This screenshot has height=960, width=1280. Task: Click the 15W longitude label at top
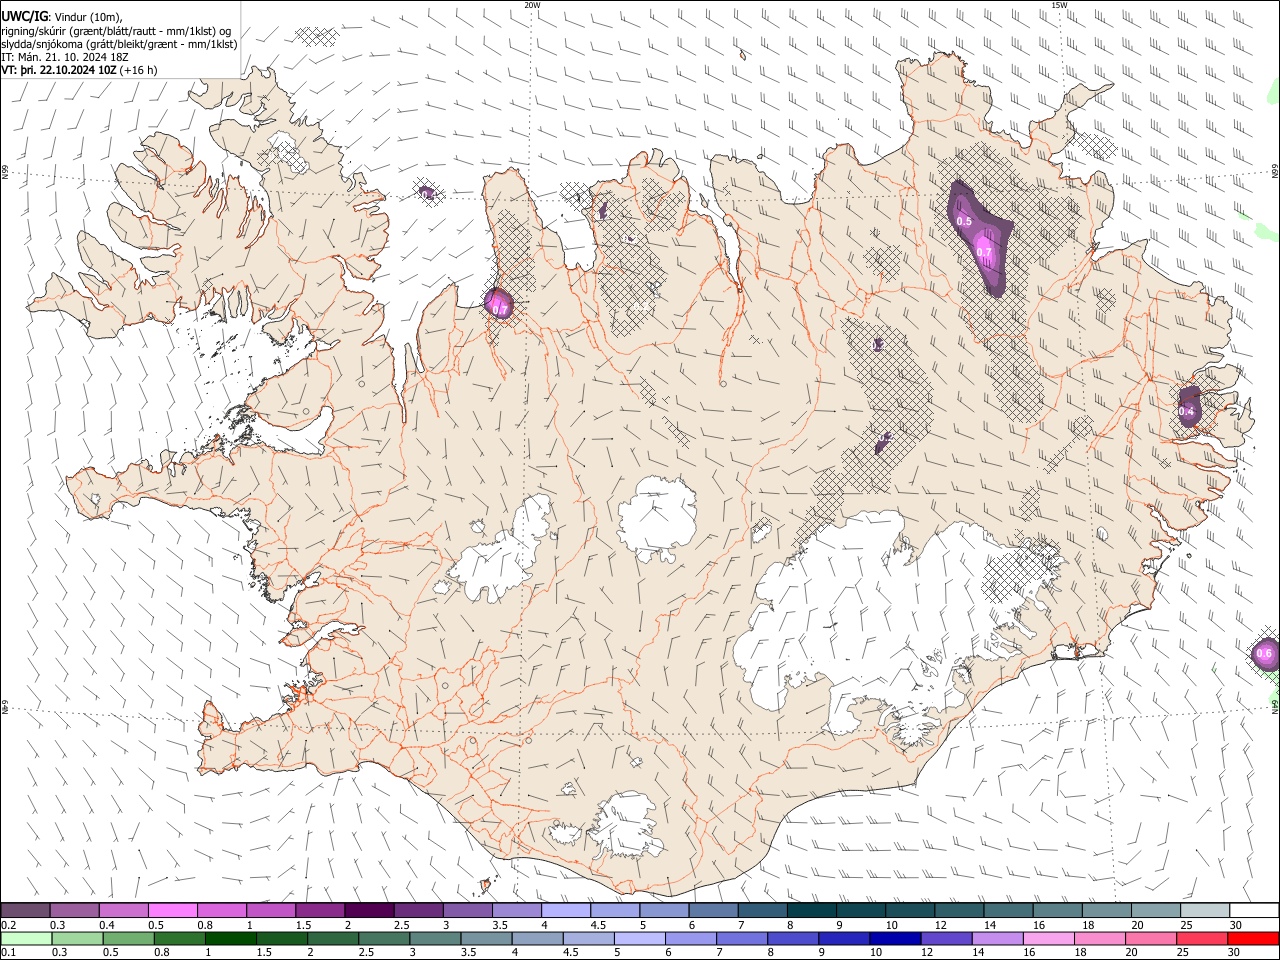(x=1059, y=5)
